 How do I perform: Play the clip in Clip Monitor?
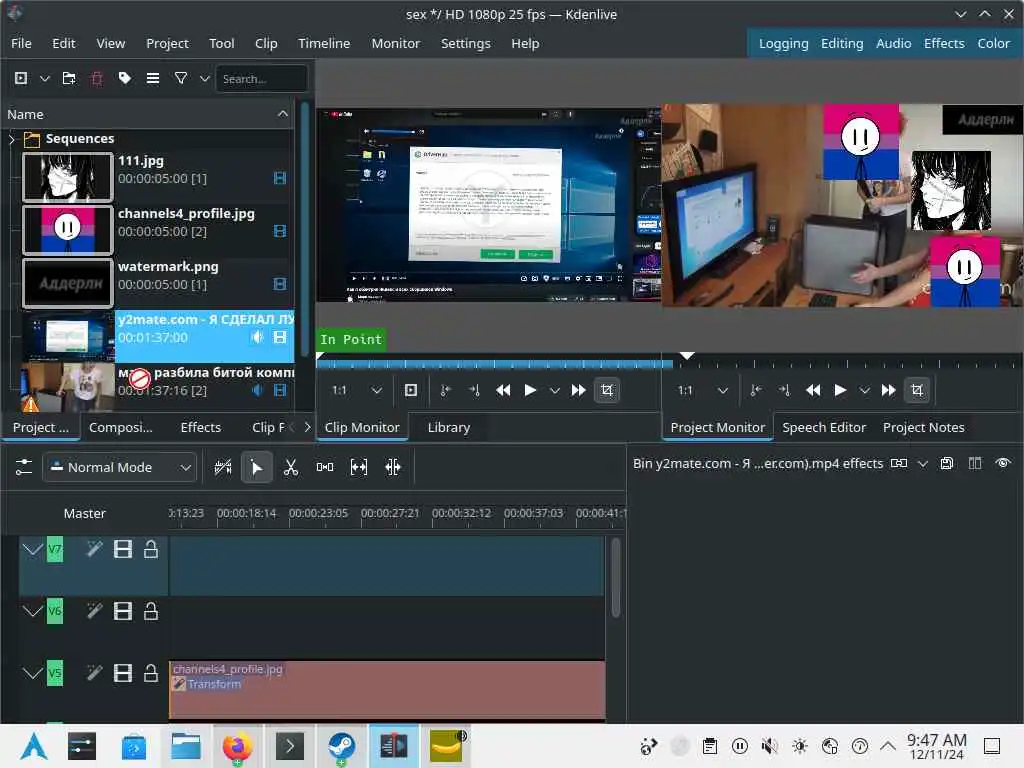click(x=530, y=390)
